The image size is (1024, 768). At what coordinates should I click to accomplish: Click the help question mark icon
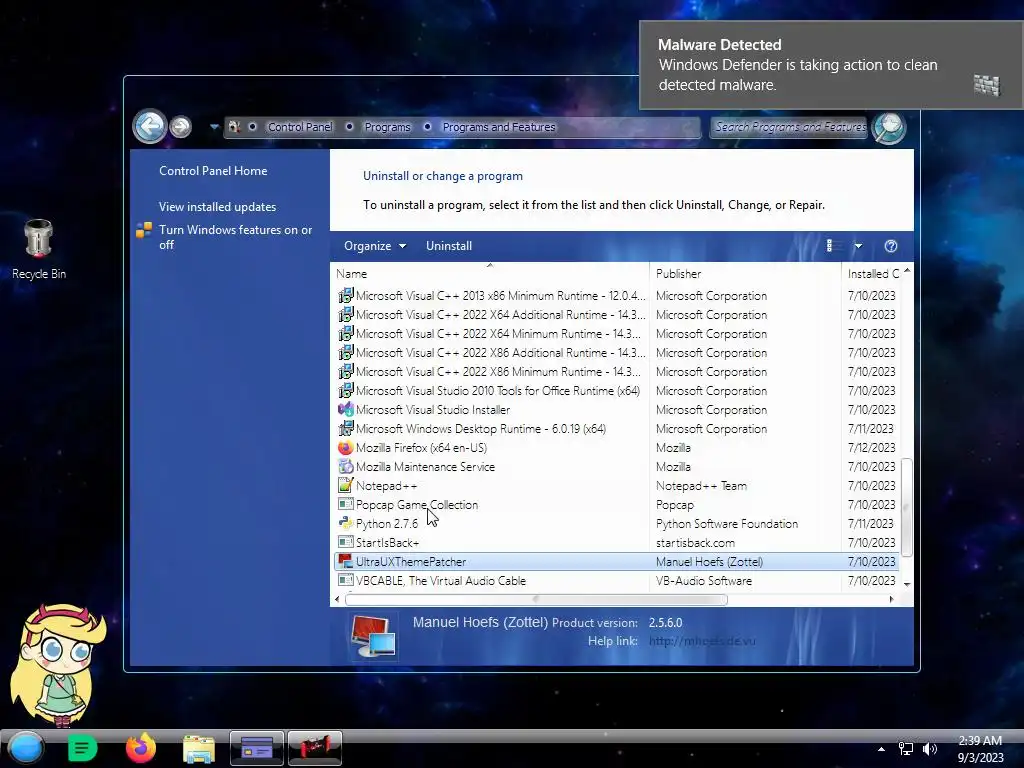(891, 246)
